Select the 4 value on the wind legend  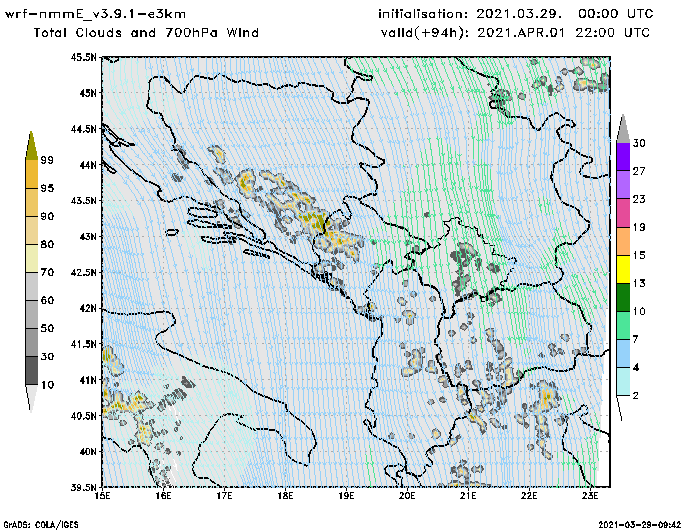(636, 367)
